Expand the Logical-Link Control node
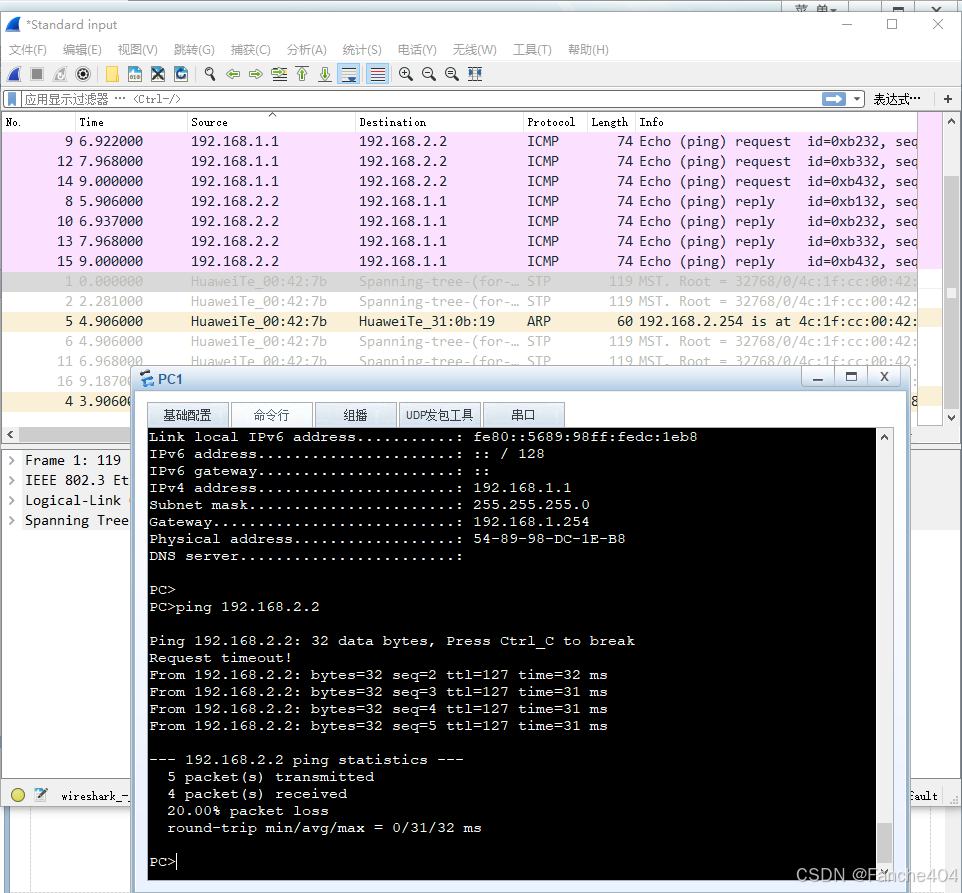This screenshot has height=893, width=962. click(12, 500)
